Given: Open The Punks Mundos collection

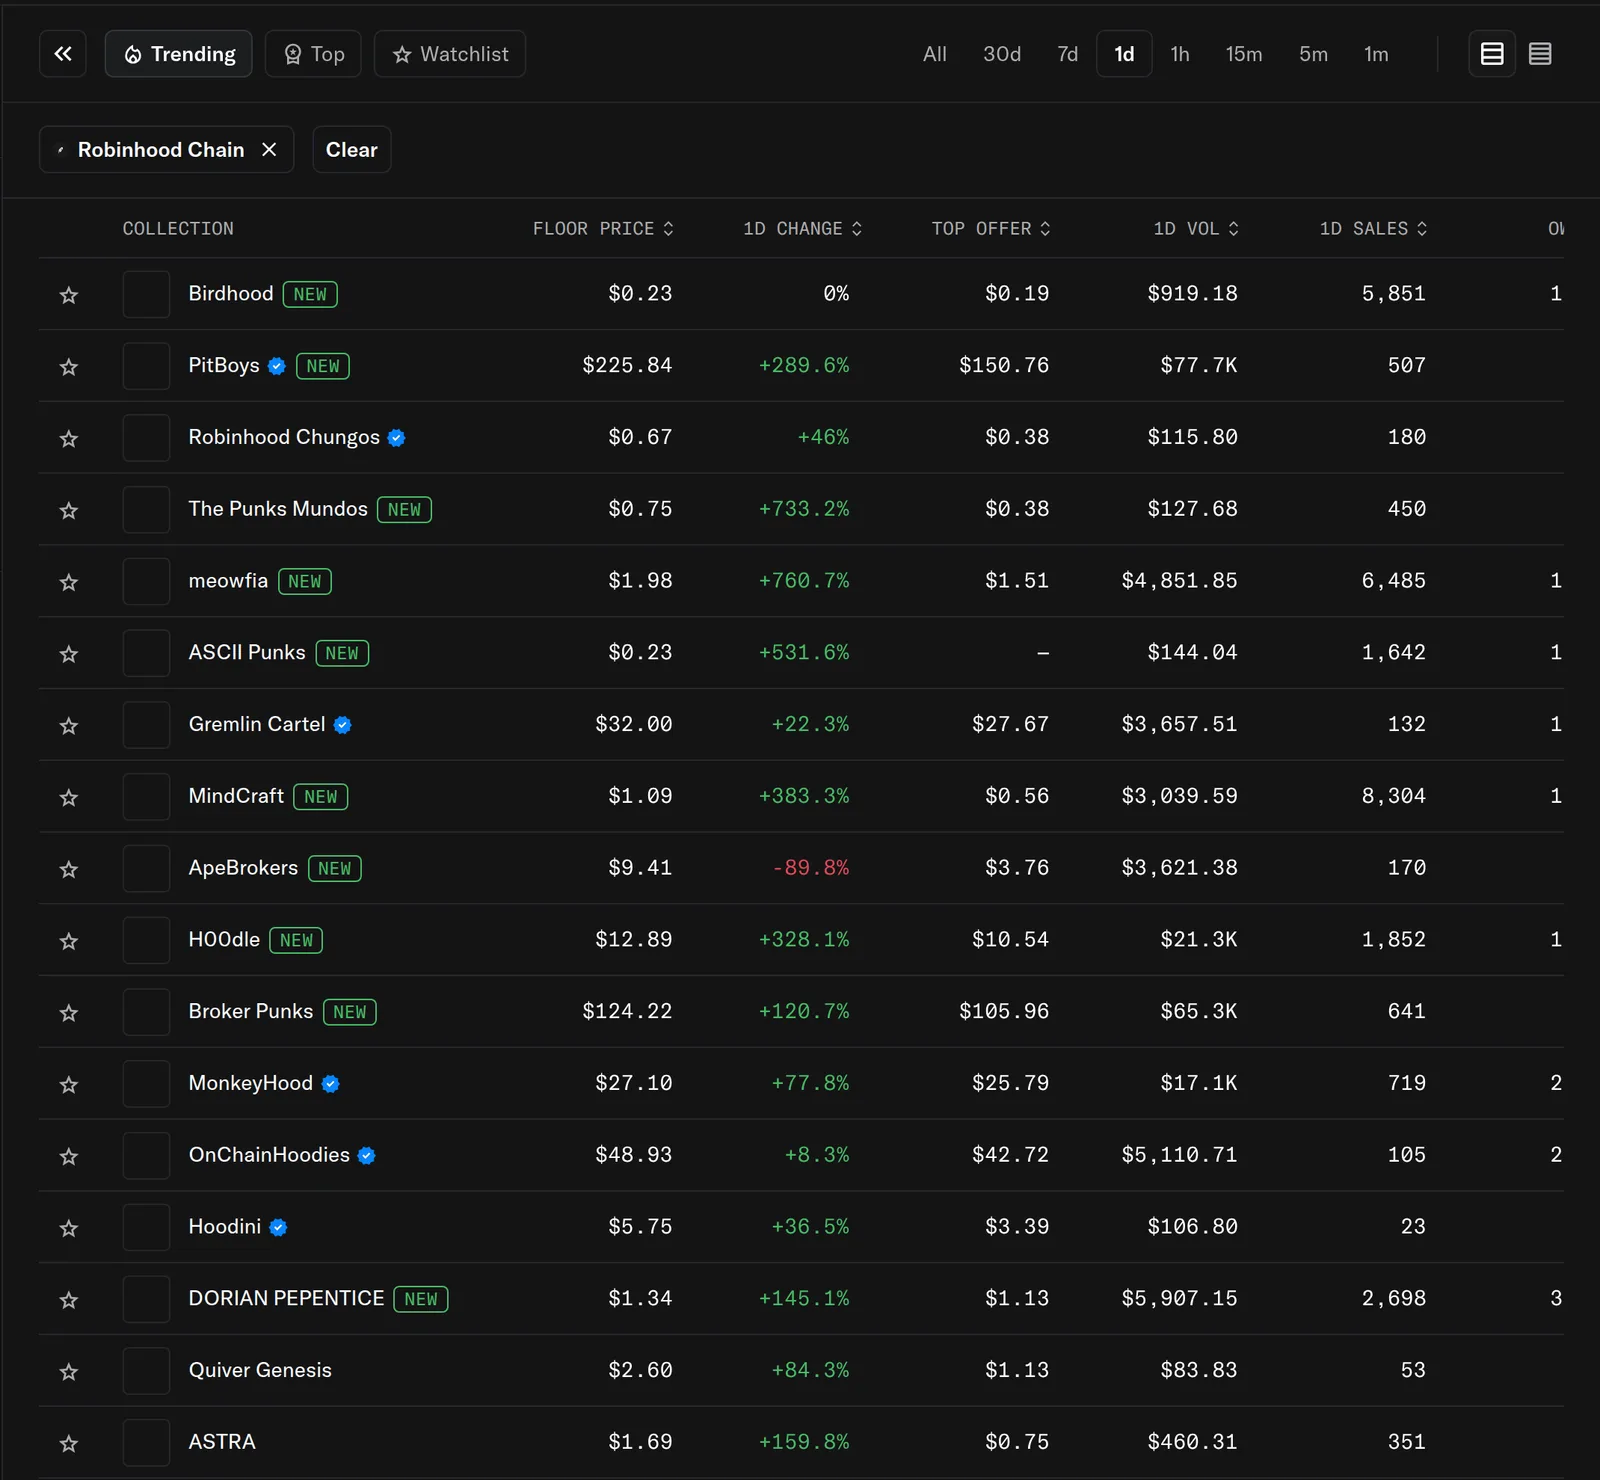Looking at the screenshot, I should point(278,509).
